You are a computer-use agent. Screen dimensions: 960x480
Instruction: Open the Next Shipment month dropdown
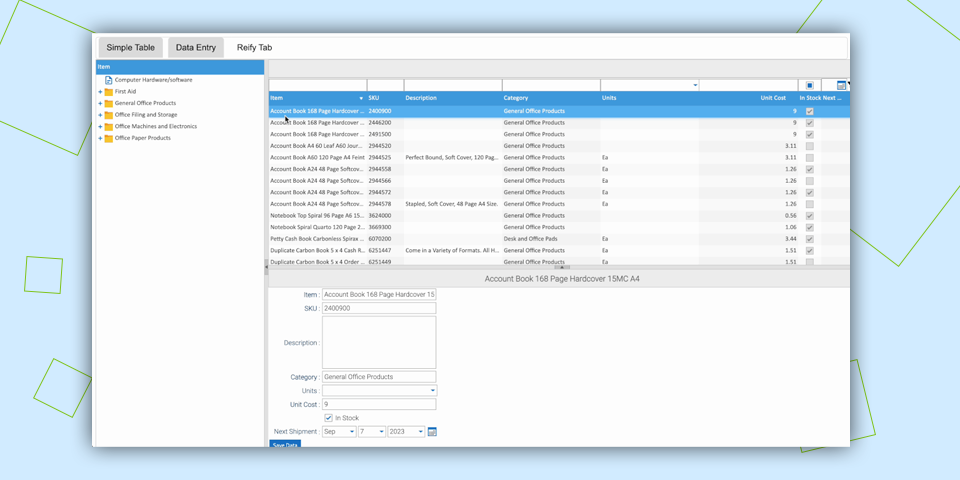[352, 432]
